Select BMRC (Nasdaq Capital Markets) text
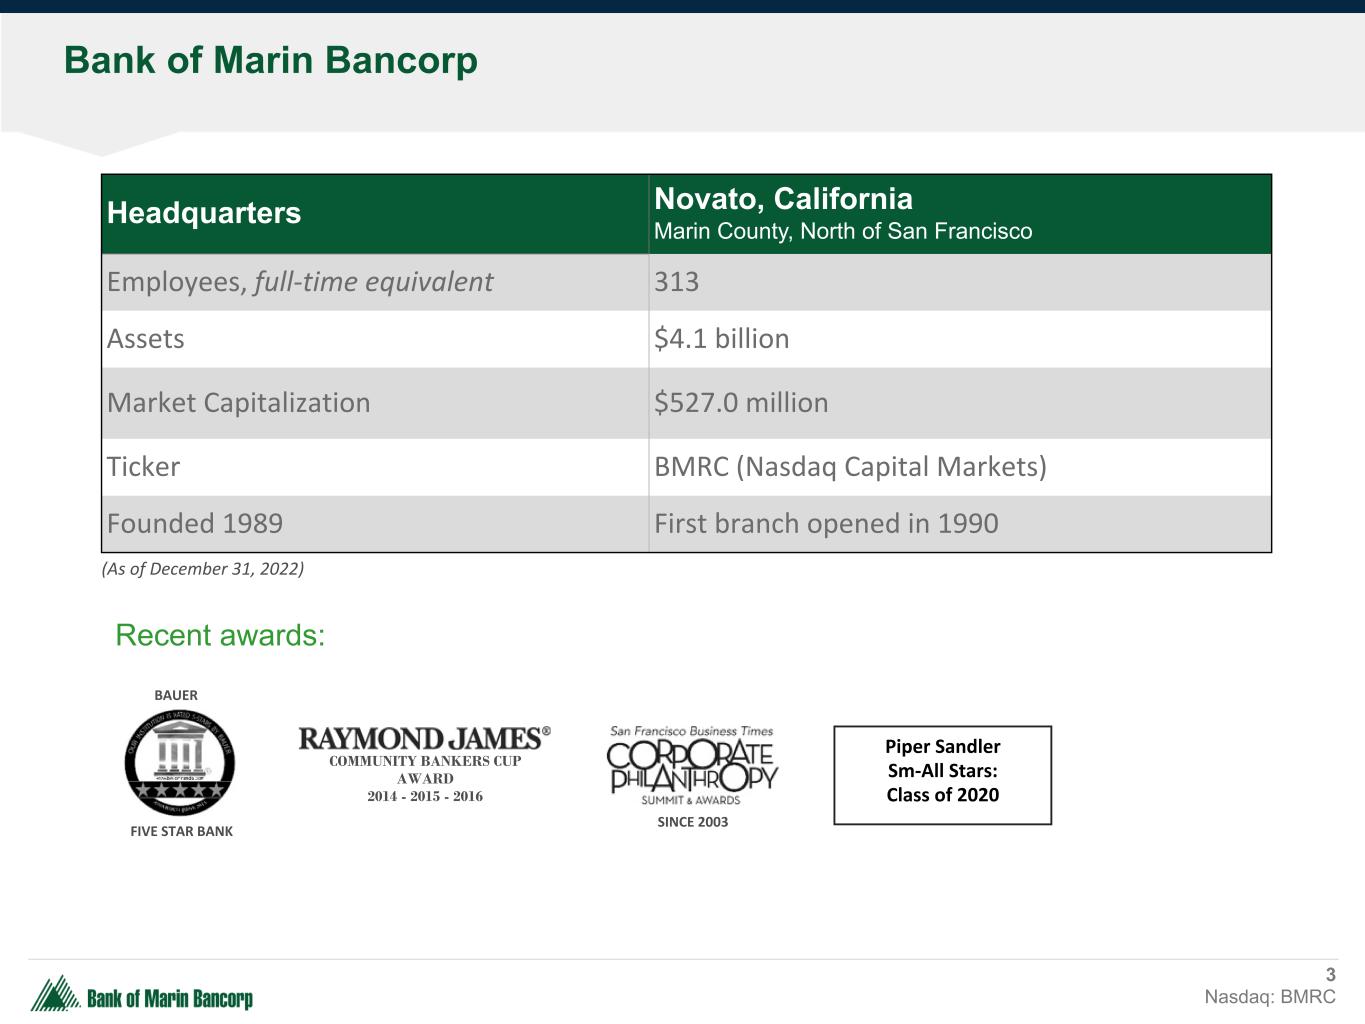 click(850, 467)
